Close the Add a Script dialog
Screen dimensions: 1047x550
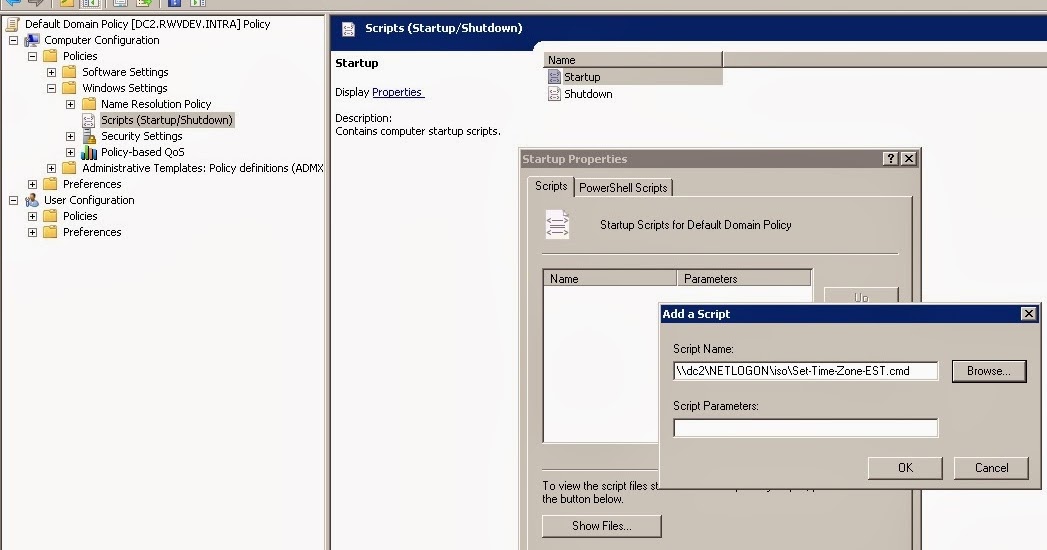coord(1029,314)
